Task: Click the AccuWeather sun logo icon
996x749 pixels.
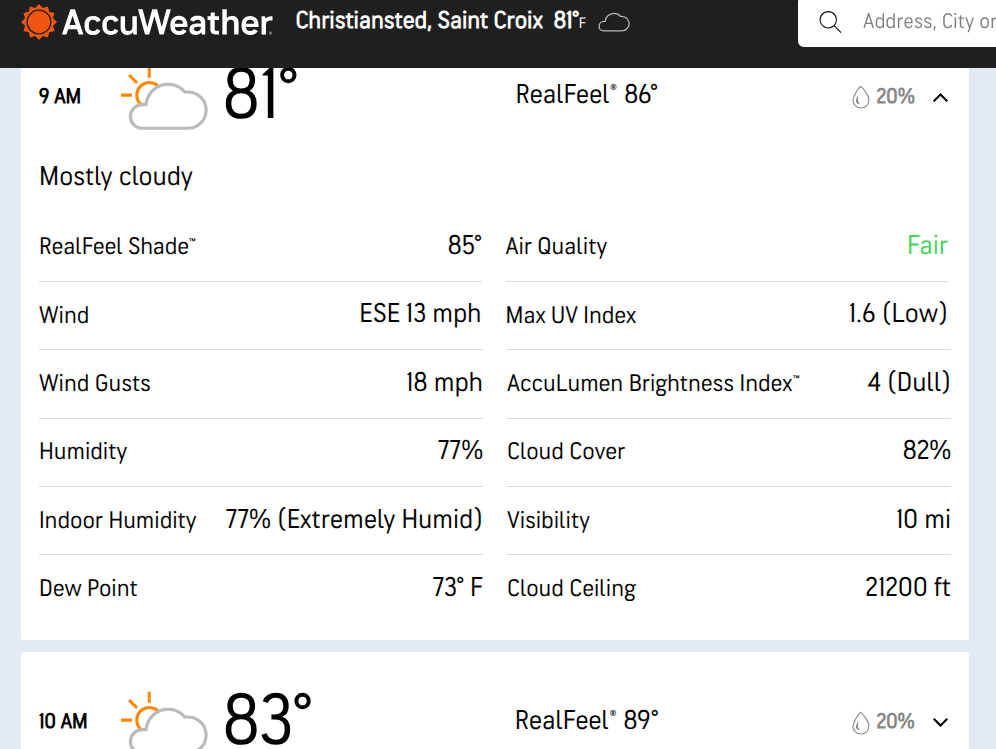Action: (x=39, y=22)
